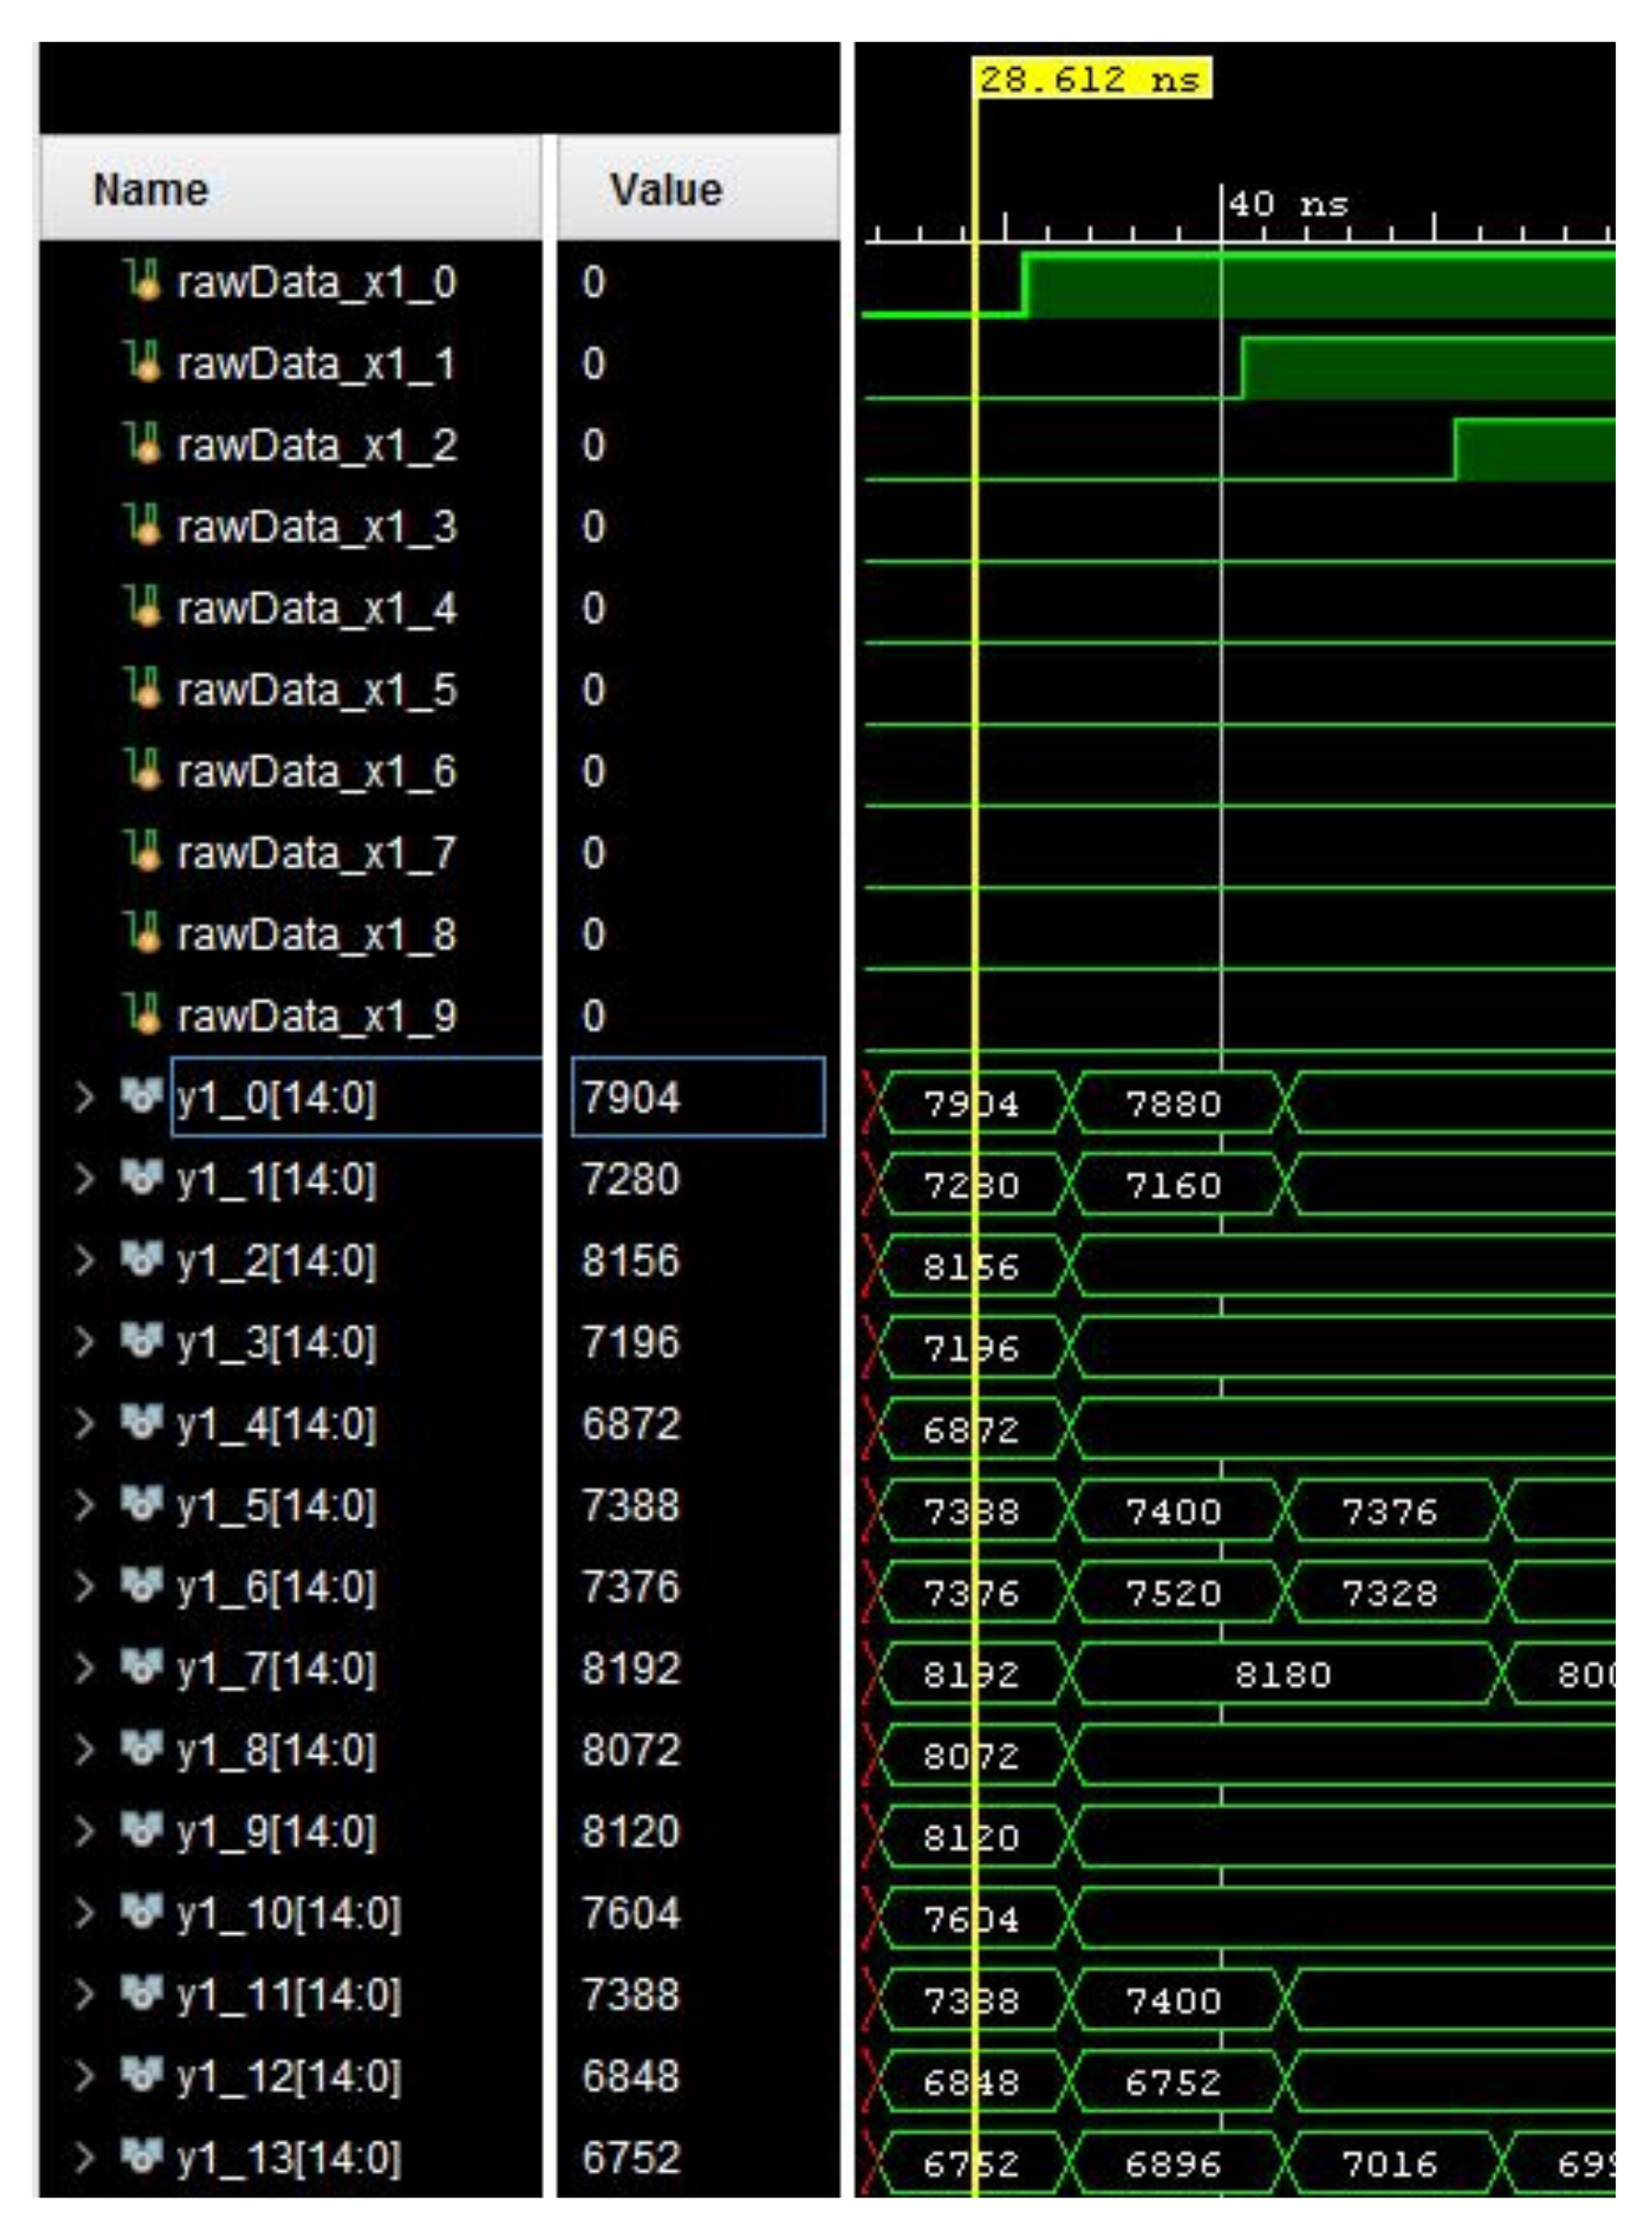Click the 8192 value cell for y1_7
The image size is (1652, 2233).
[x=630, y=1669]
